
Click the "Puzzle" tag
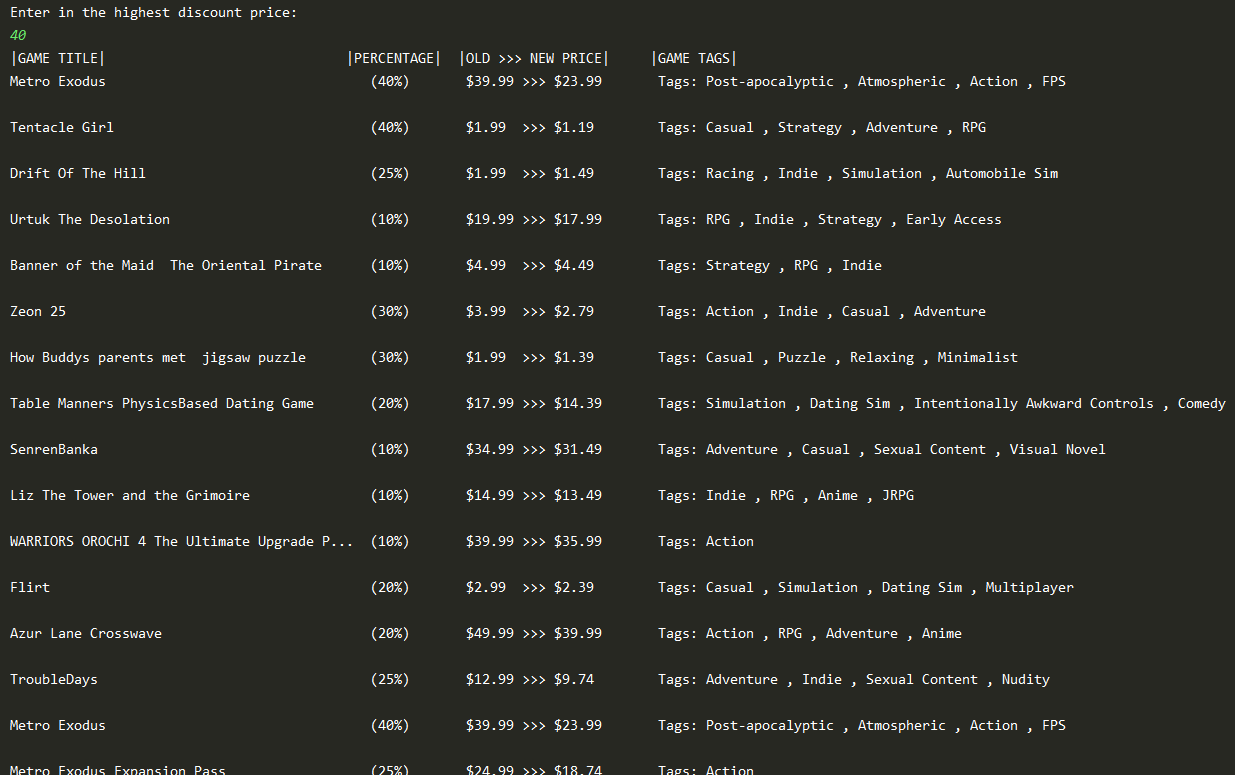pyautogui.click(x=802, y=357)
